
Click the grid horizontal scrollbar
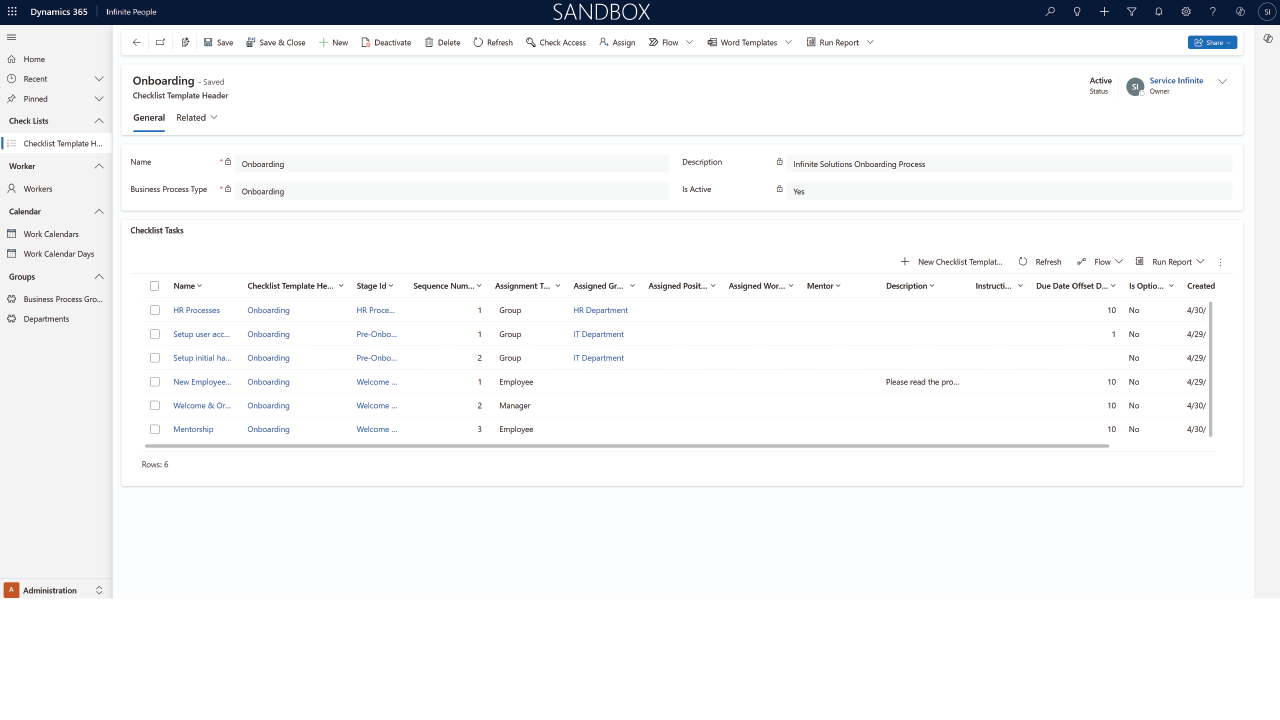tap(627, 446)
